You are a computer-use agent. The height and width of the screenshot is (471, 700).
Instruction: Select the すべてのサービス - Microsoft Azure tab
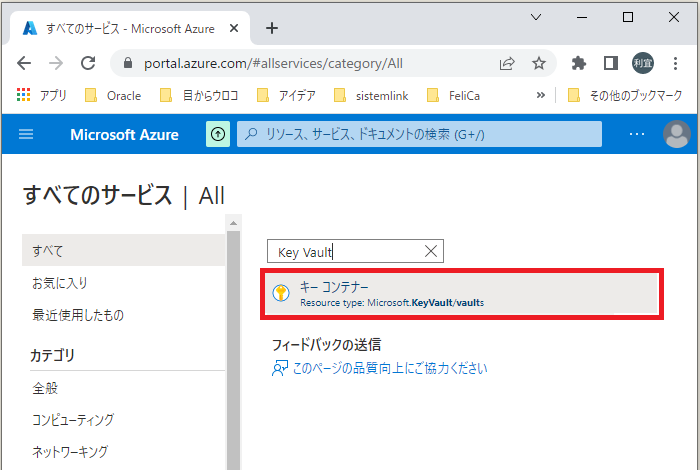(129, 29)
